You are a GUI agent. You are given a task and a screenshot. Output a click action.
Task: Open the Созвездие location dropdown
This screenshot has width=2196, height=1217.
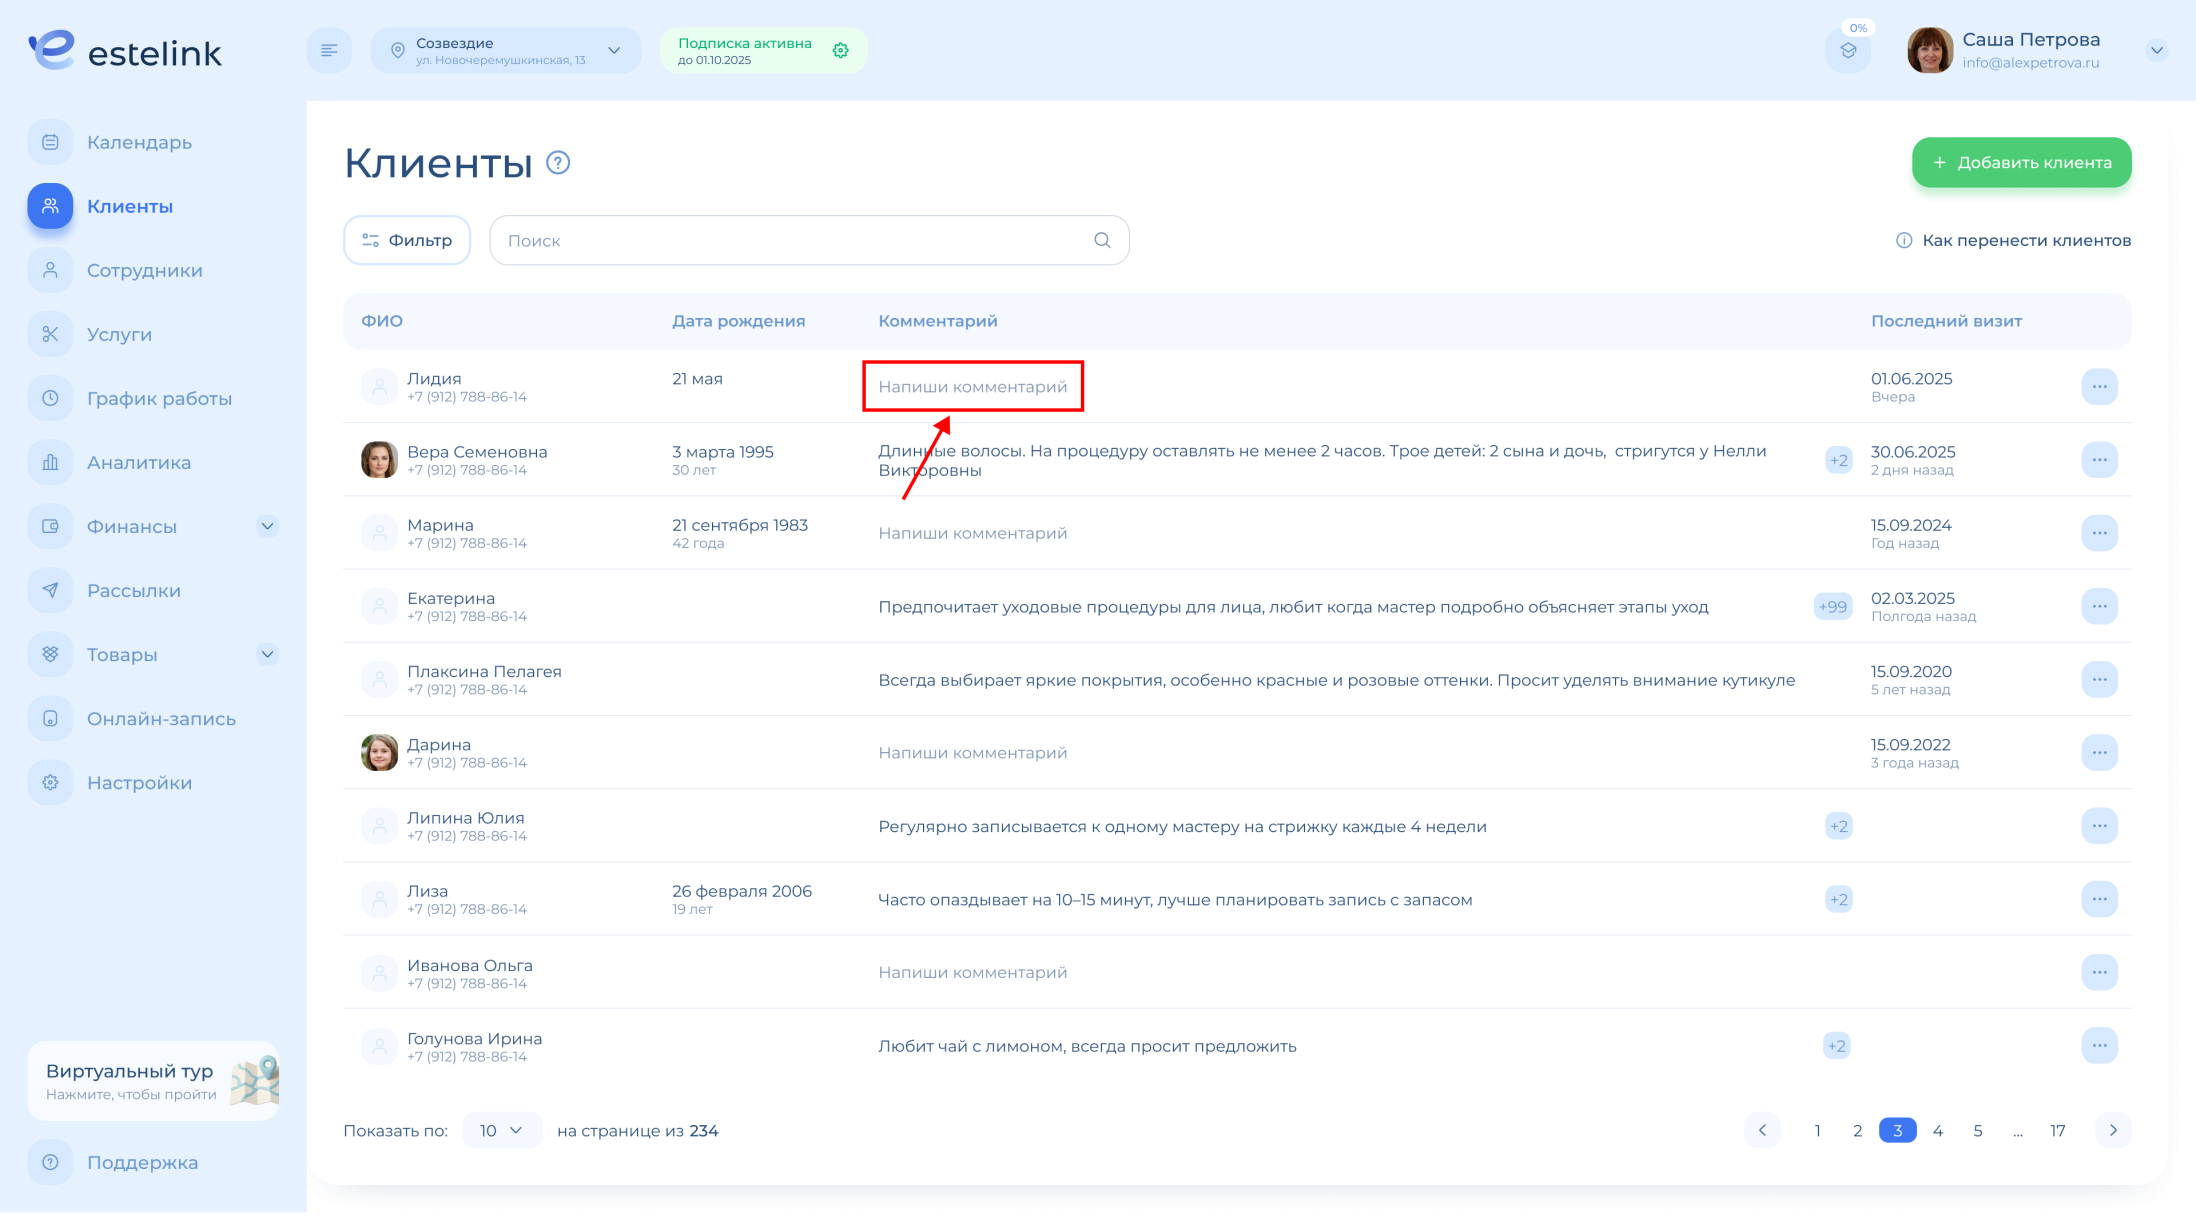(x=505, y=50)
